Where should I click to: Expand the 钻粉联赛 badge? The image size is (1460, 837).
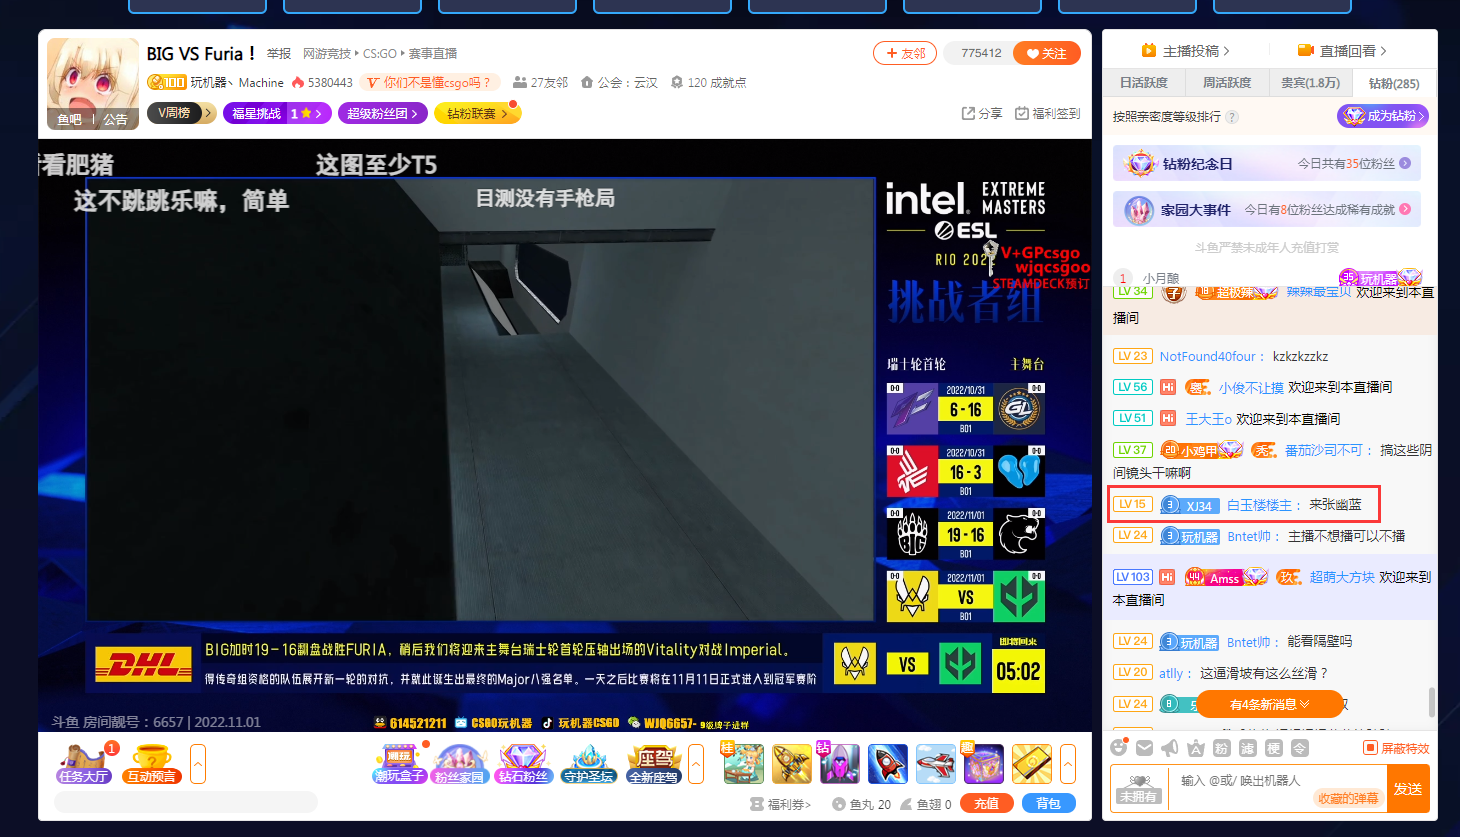[x=477, y=113]
